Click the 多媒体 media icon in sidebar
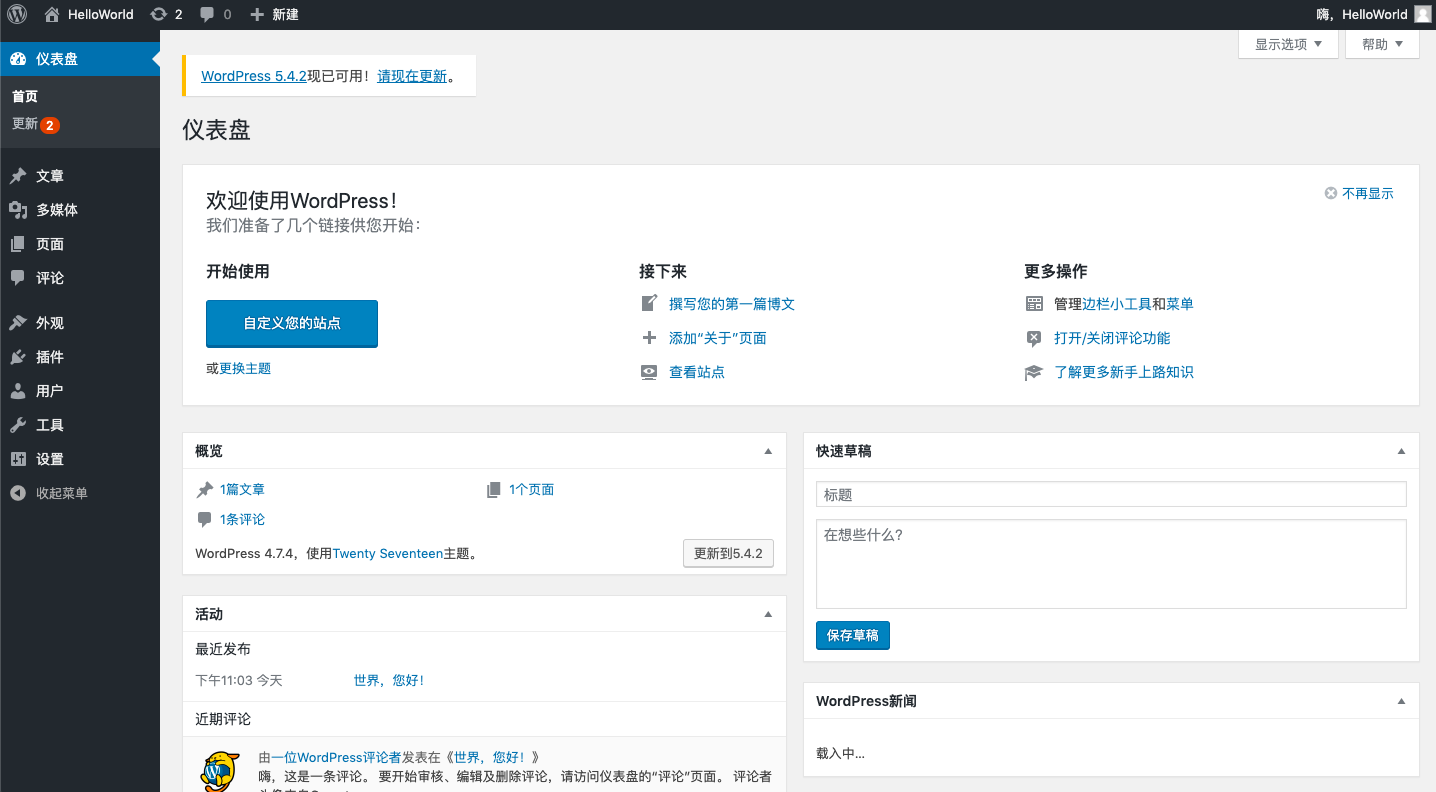Screen dimensions: 1436x792 [x=18, y=210]
